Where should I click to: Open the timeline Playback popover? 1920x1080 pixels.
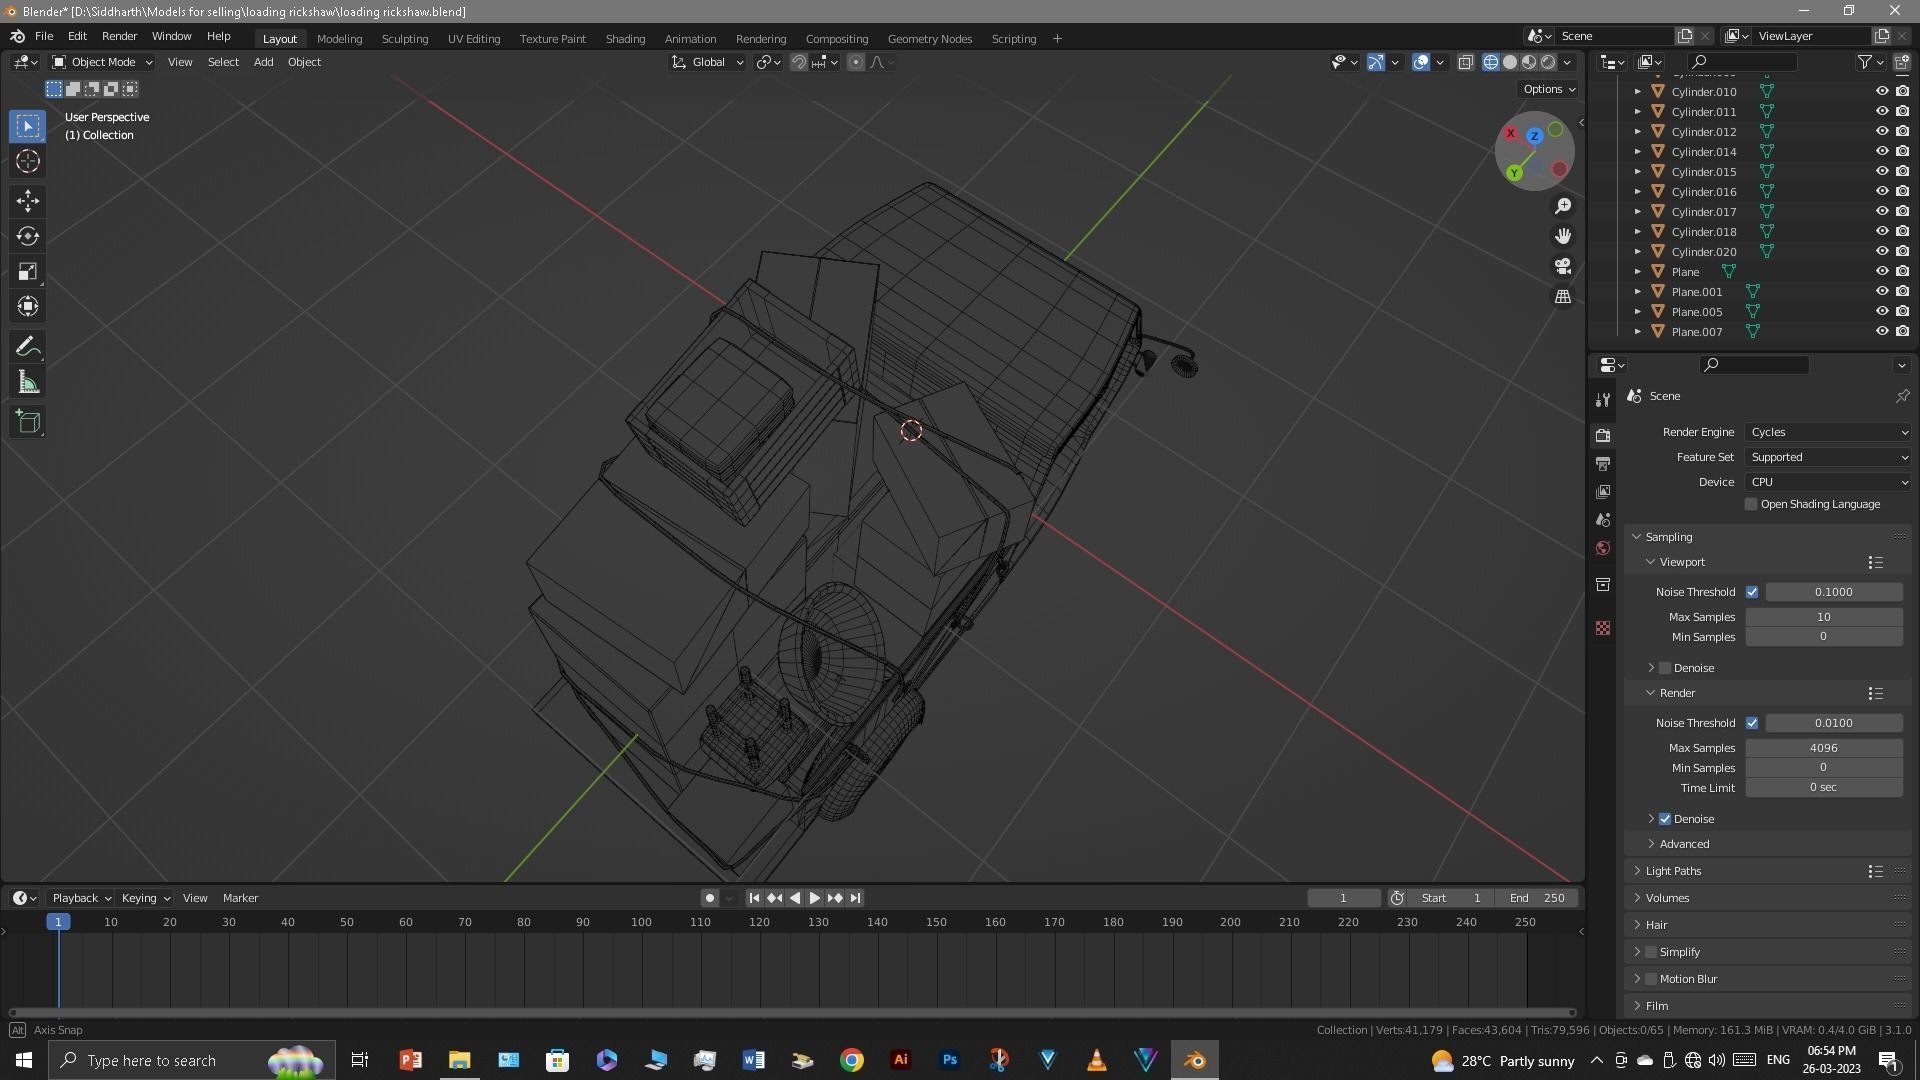coord(81,898)
